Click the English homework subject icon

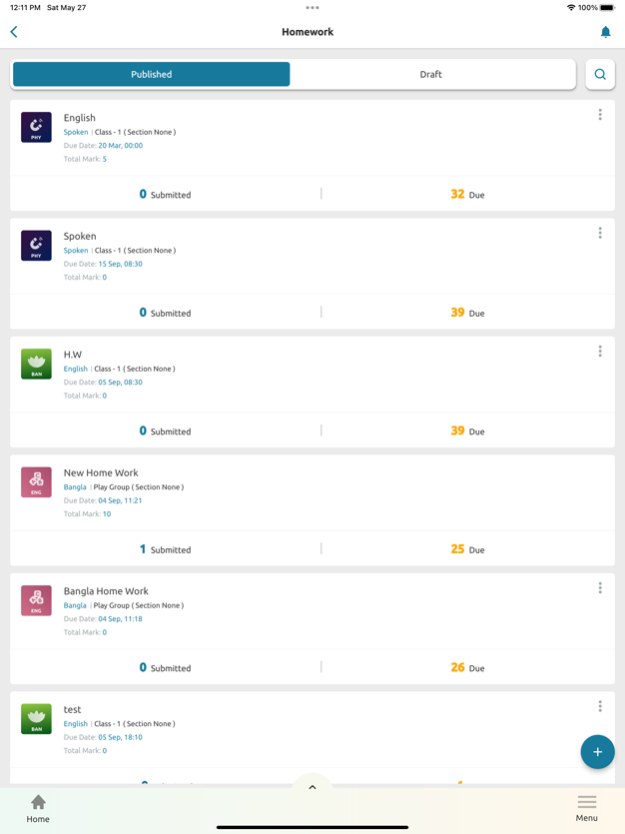pos(36,127)
